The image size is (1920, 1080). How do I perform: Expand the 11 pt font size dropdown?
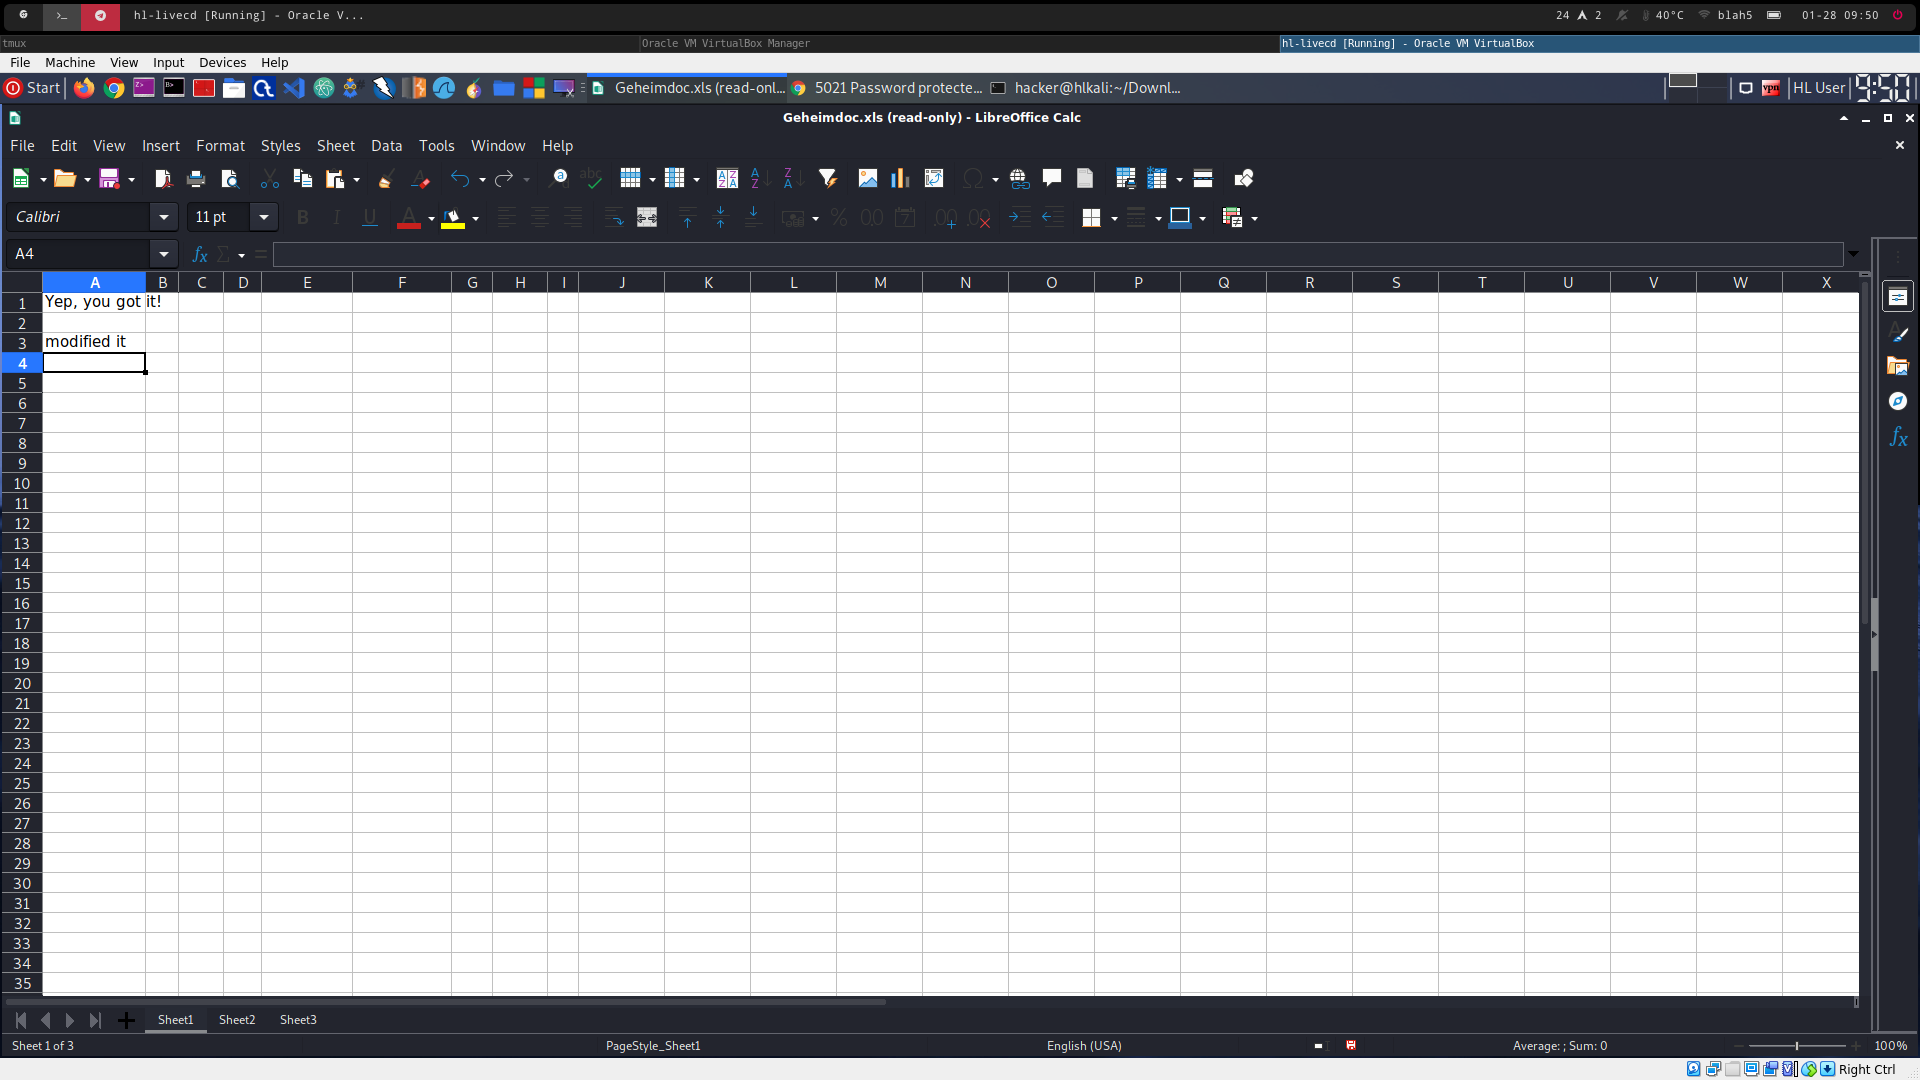click(x=263, y=217)
